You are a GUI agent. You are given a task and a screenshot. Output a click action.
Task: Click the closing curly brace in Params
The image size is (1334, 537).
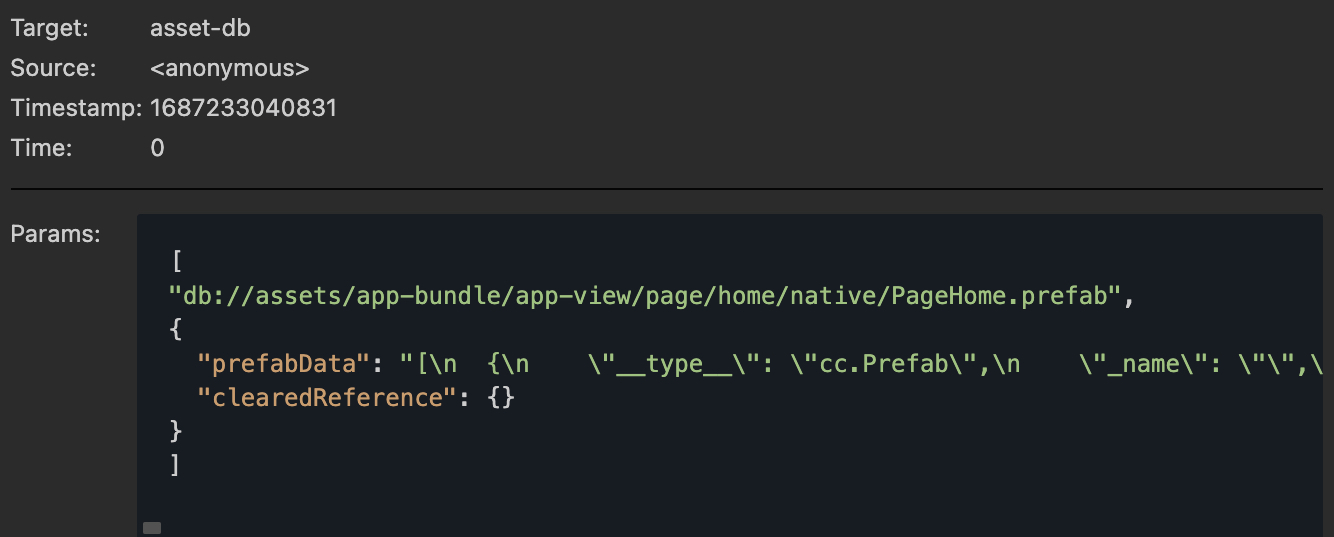[177, 431]
